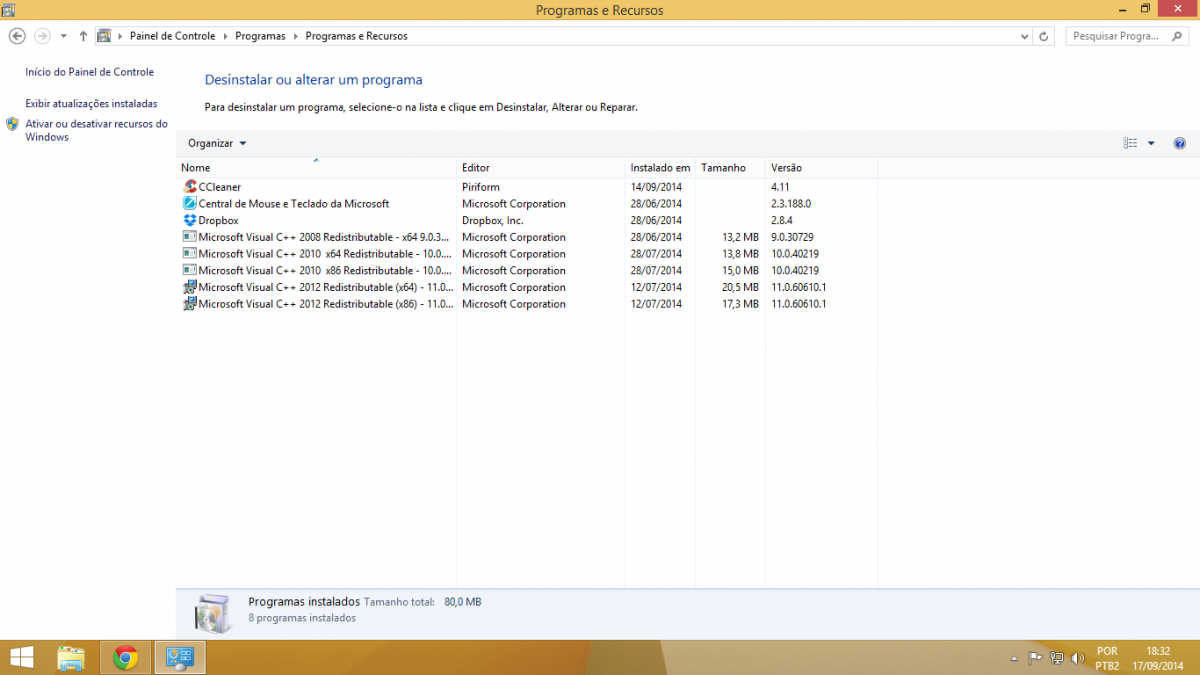Click the 8 programas instalados status text
Image resolution: width=1200 pixels, height=675 pixels.
302,618
